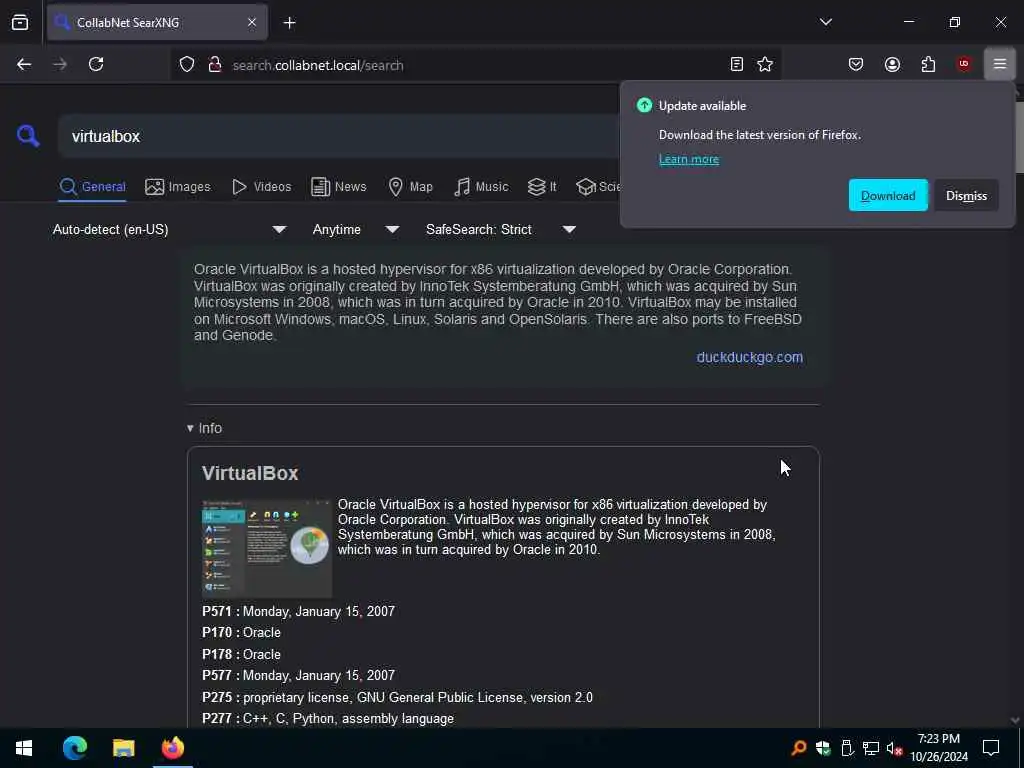Open the Learn more link

(x=688, y=159)
